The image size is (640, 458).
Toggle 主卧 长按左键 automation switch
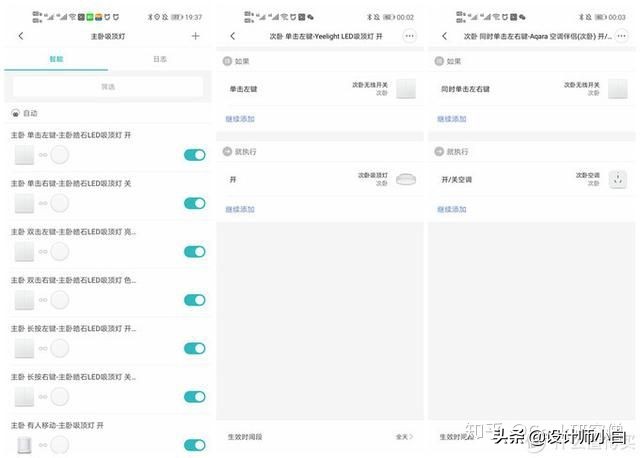pyautogui.click(x=195, y=348)
